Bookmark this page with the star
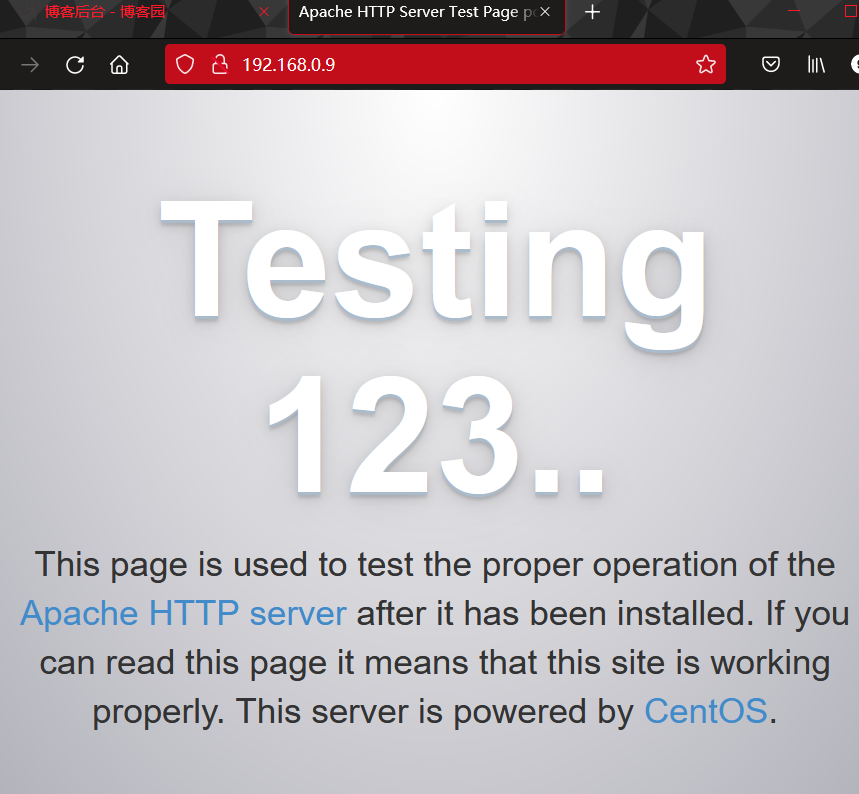Screen dimensions: 859x794 coord(706,64)
